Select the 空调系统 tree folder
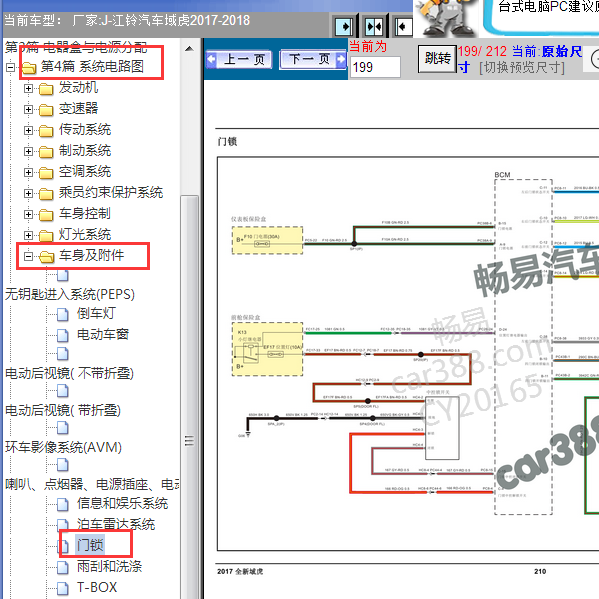This screenshot has height=599, width=599. click(x=85, y=172)
